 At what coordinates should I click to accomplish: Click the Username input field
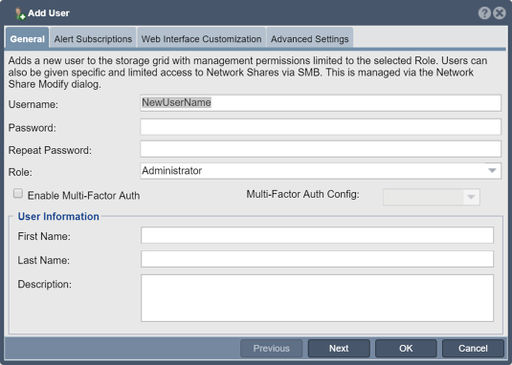click(x=320, y=103)
